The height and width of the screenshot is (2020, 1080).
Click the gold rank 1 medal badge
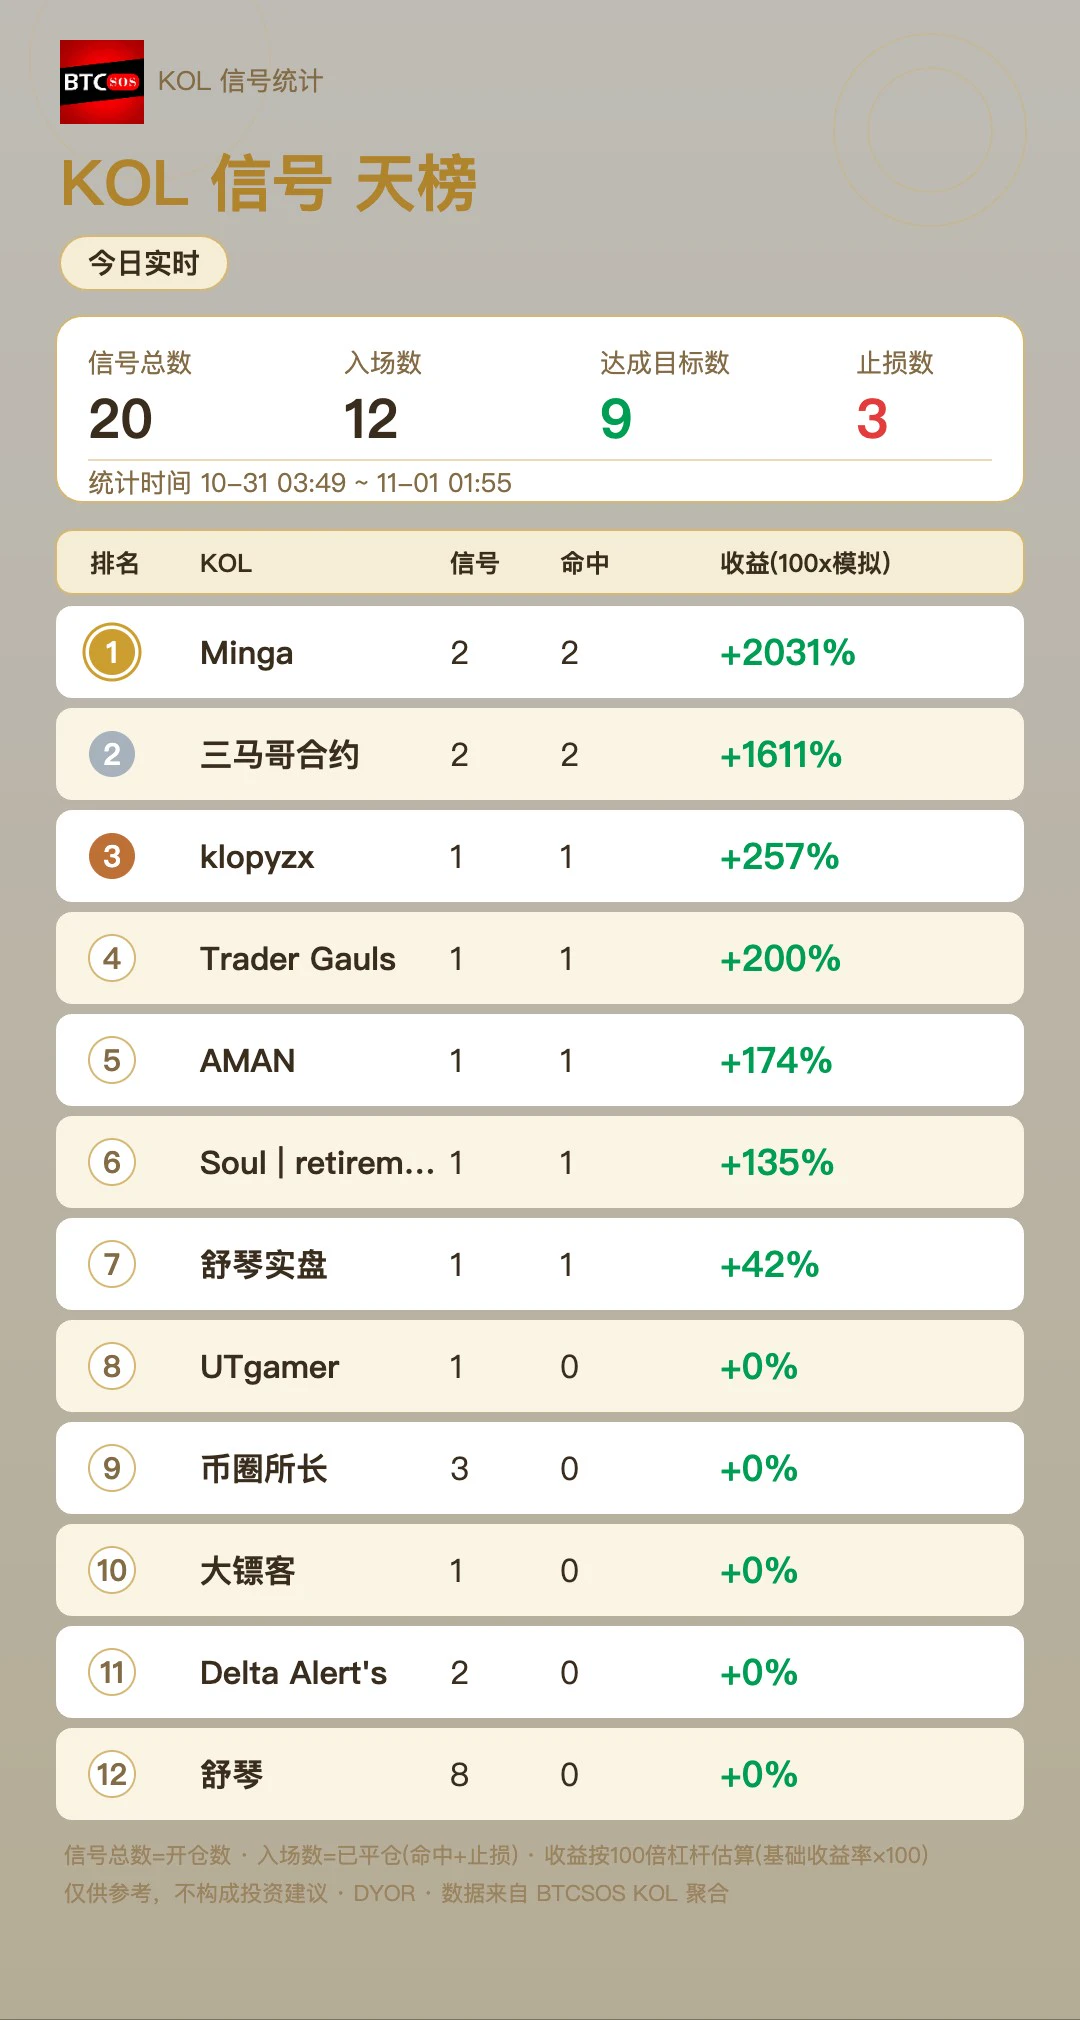tap(112, 652)
